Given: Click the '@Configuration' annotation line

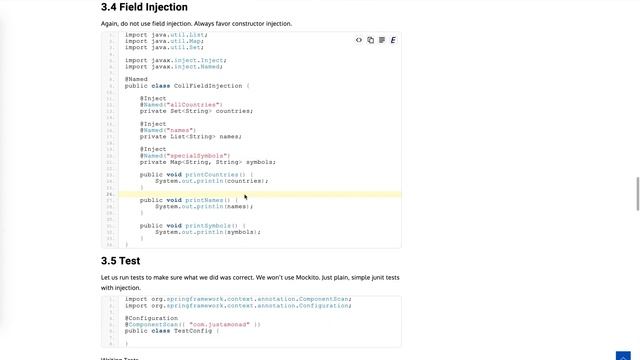Looking at the screenshot, I should pyautogui.click(x=151, y=318).
